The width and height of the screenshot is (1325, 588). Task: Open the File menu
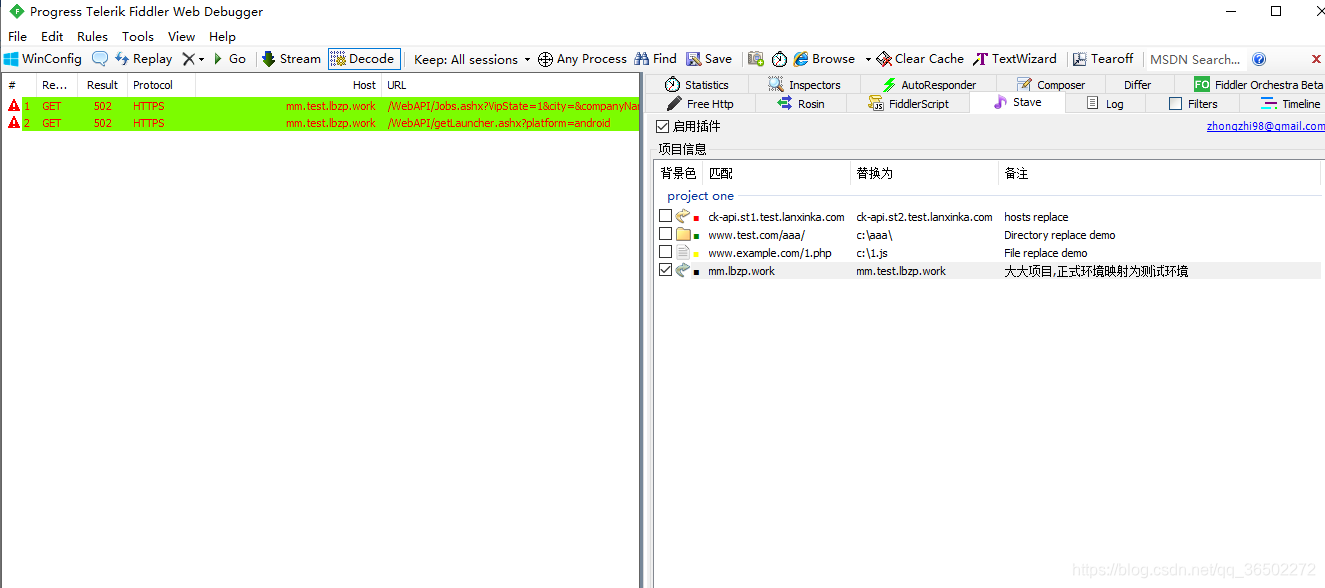(18, 36)
